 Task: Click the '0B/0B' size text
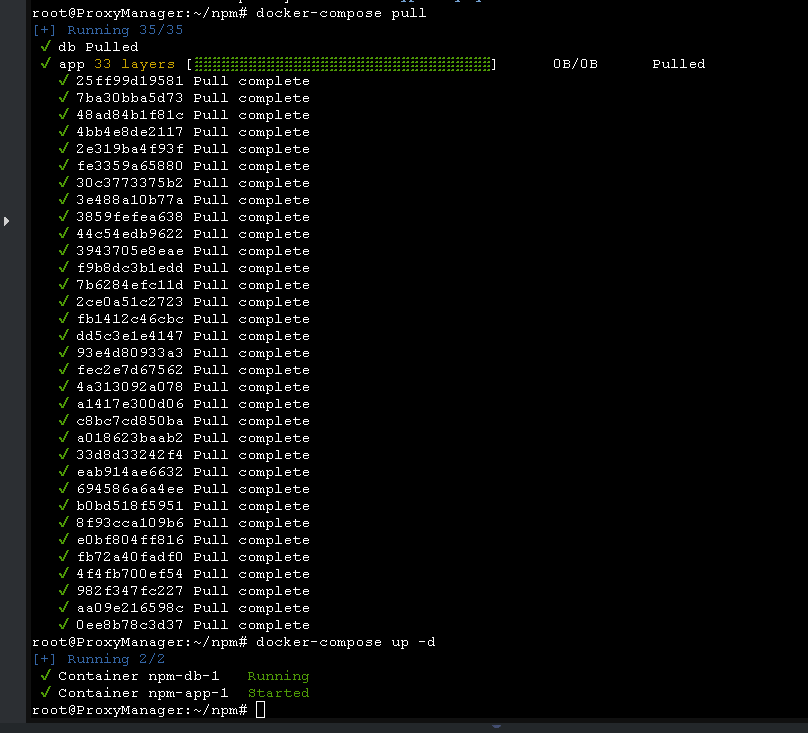pos(575,64)
